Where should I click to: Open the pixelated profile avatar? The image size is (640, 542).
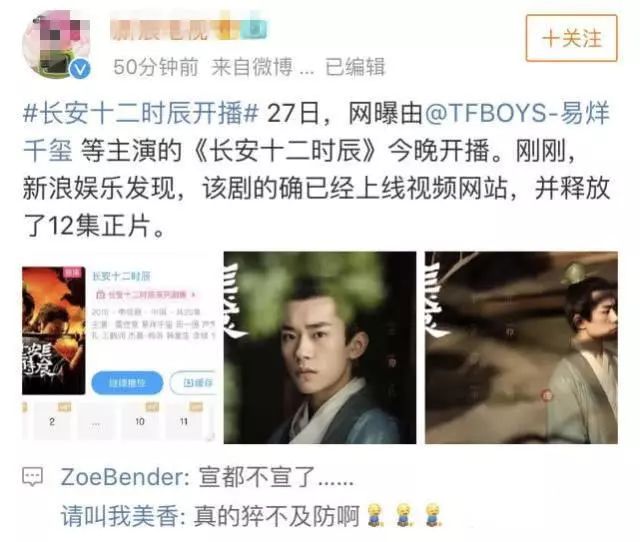coord(57,44)
